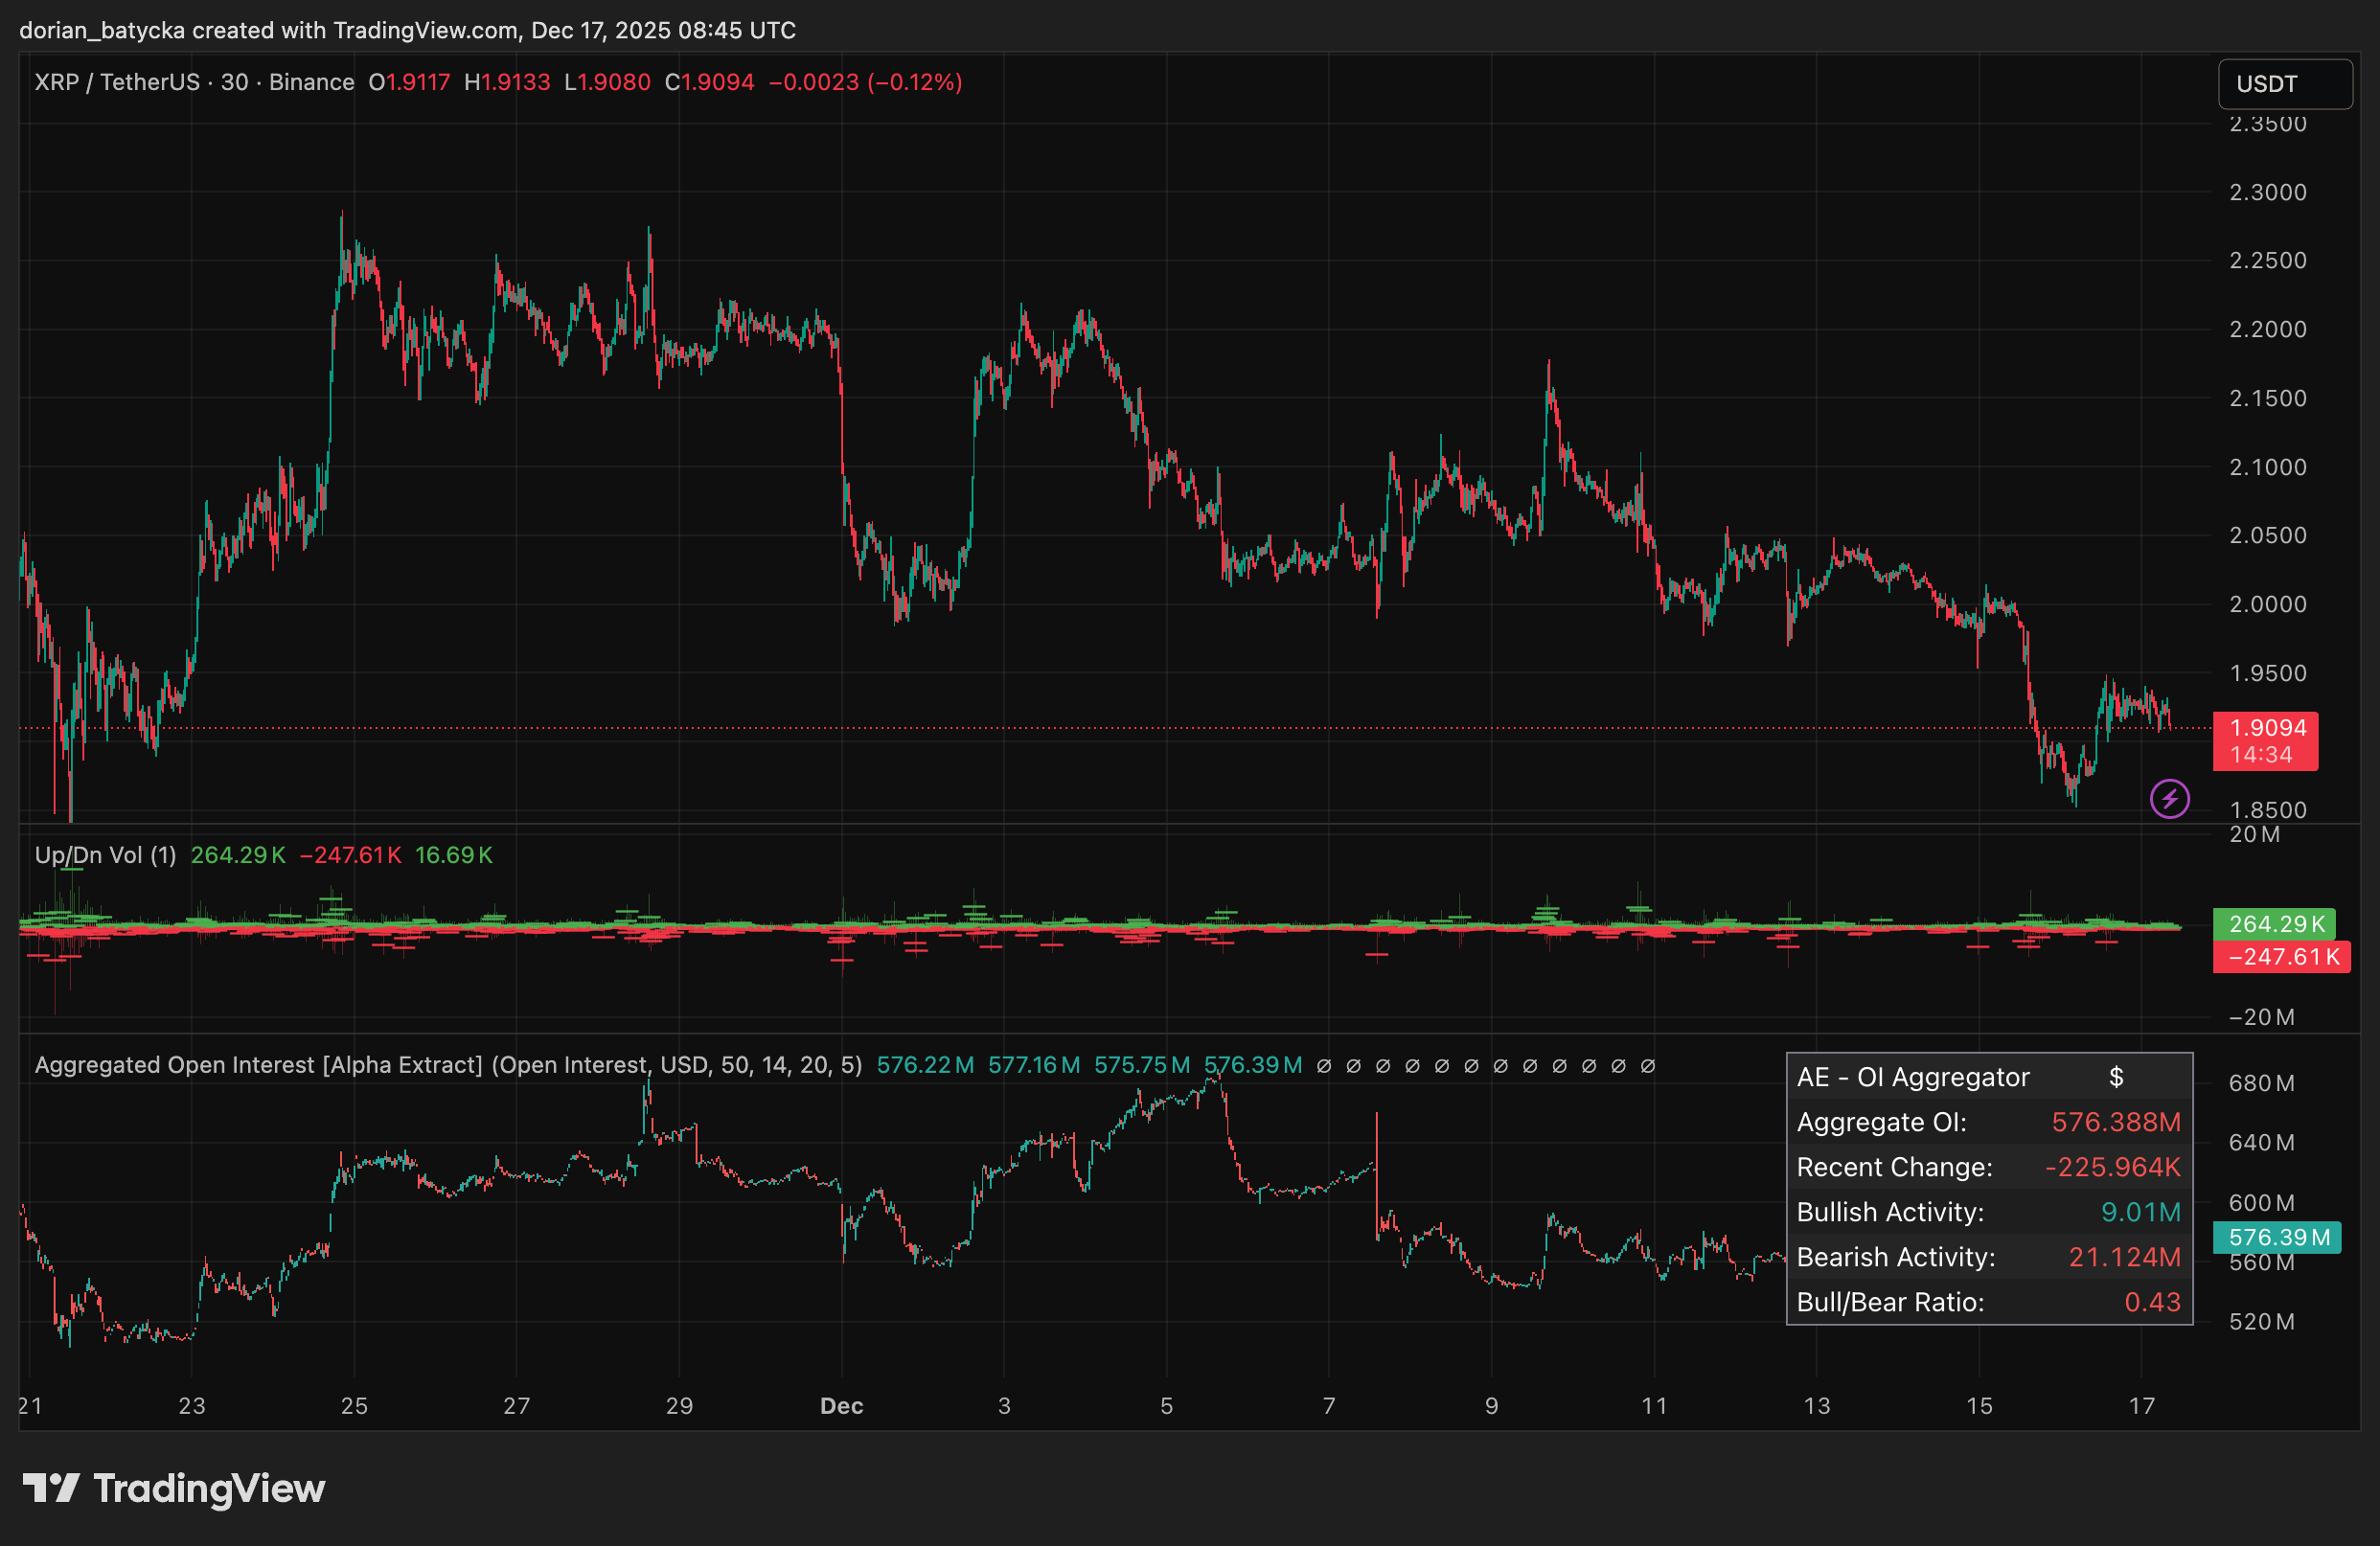Click the teal 576.39M open interest label

[x=2277, y=1237]
